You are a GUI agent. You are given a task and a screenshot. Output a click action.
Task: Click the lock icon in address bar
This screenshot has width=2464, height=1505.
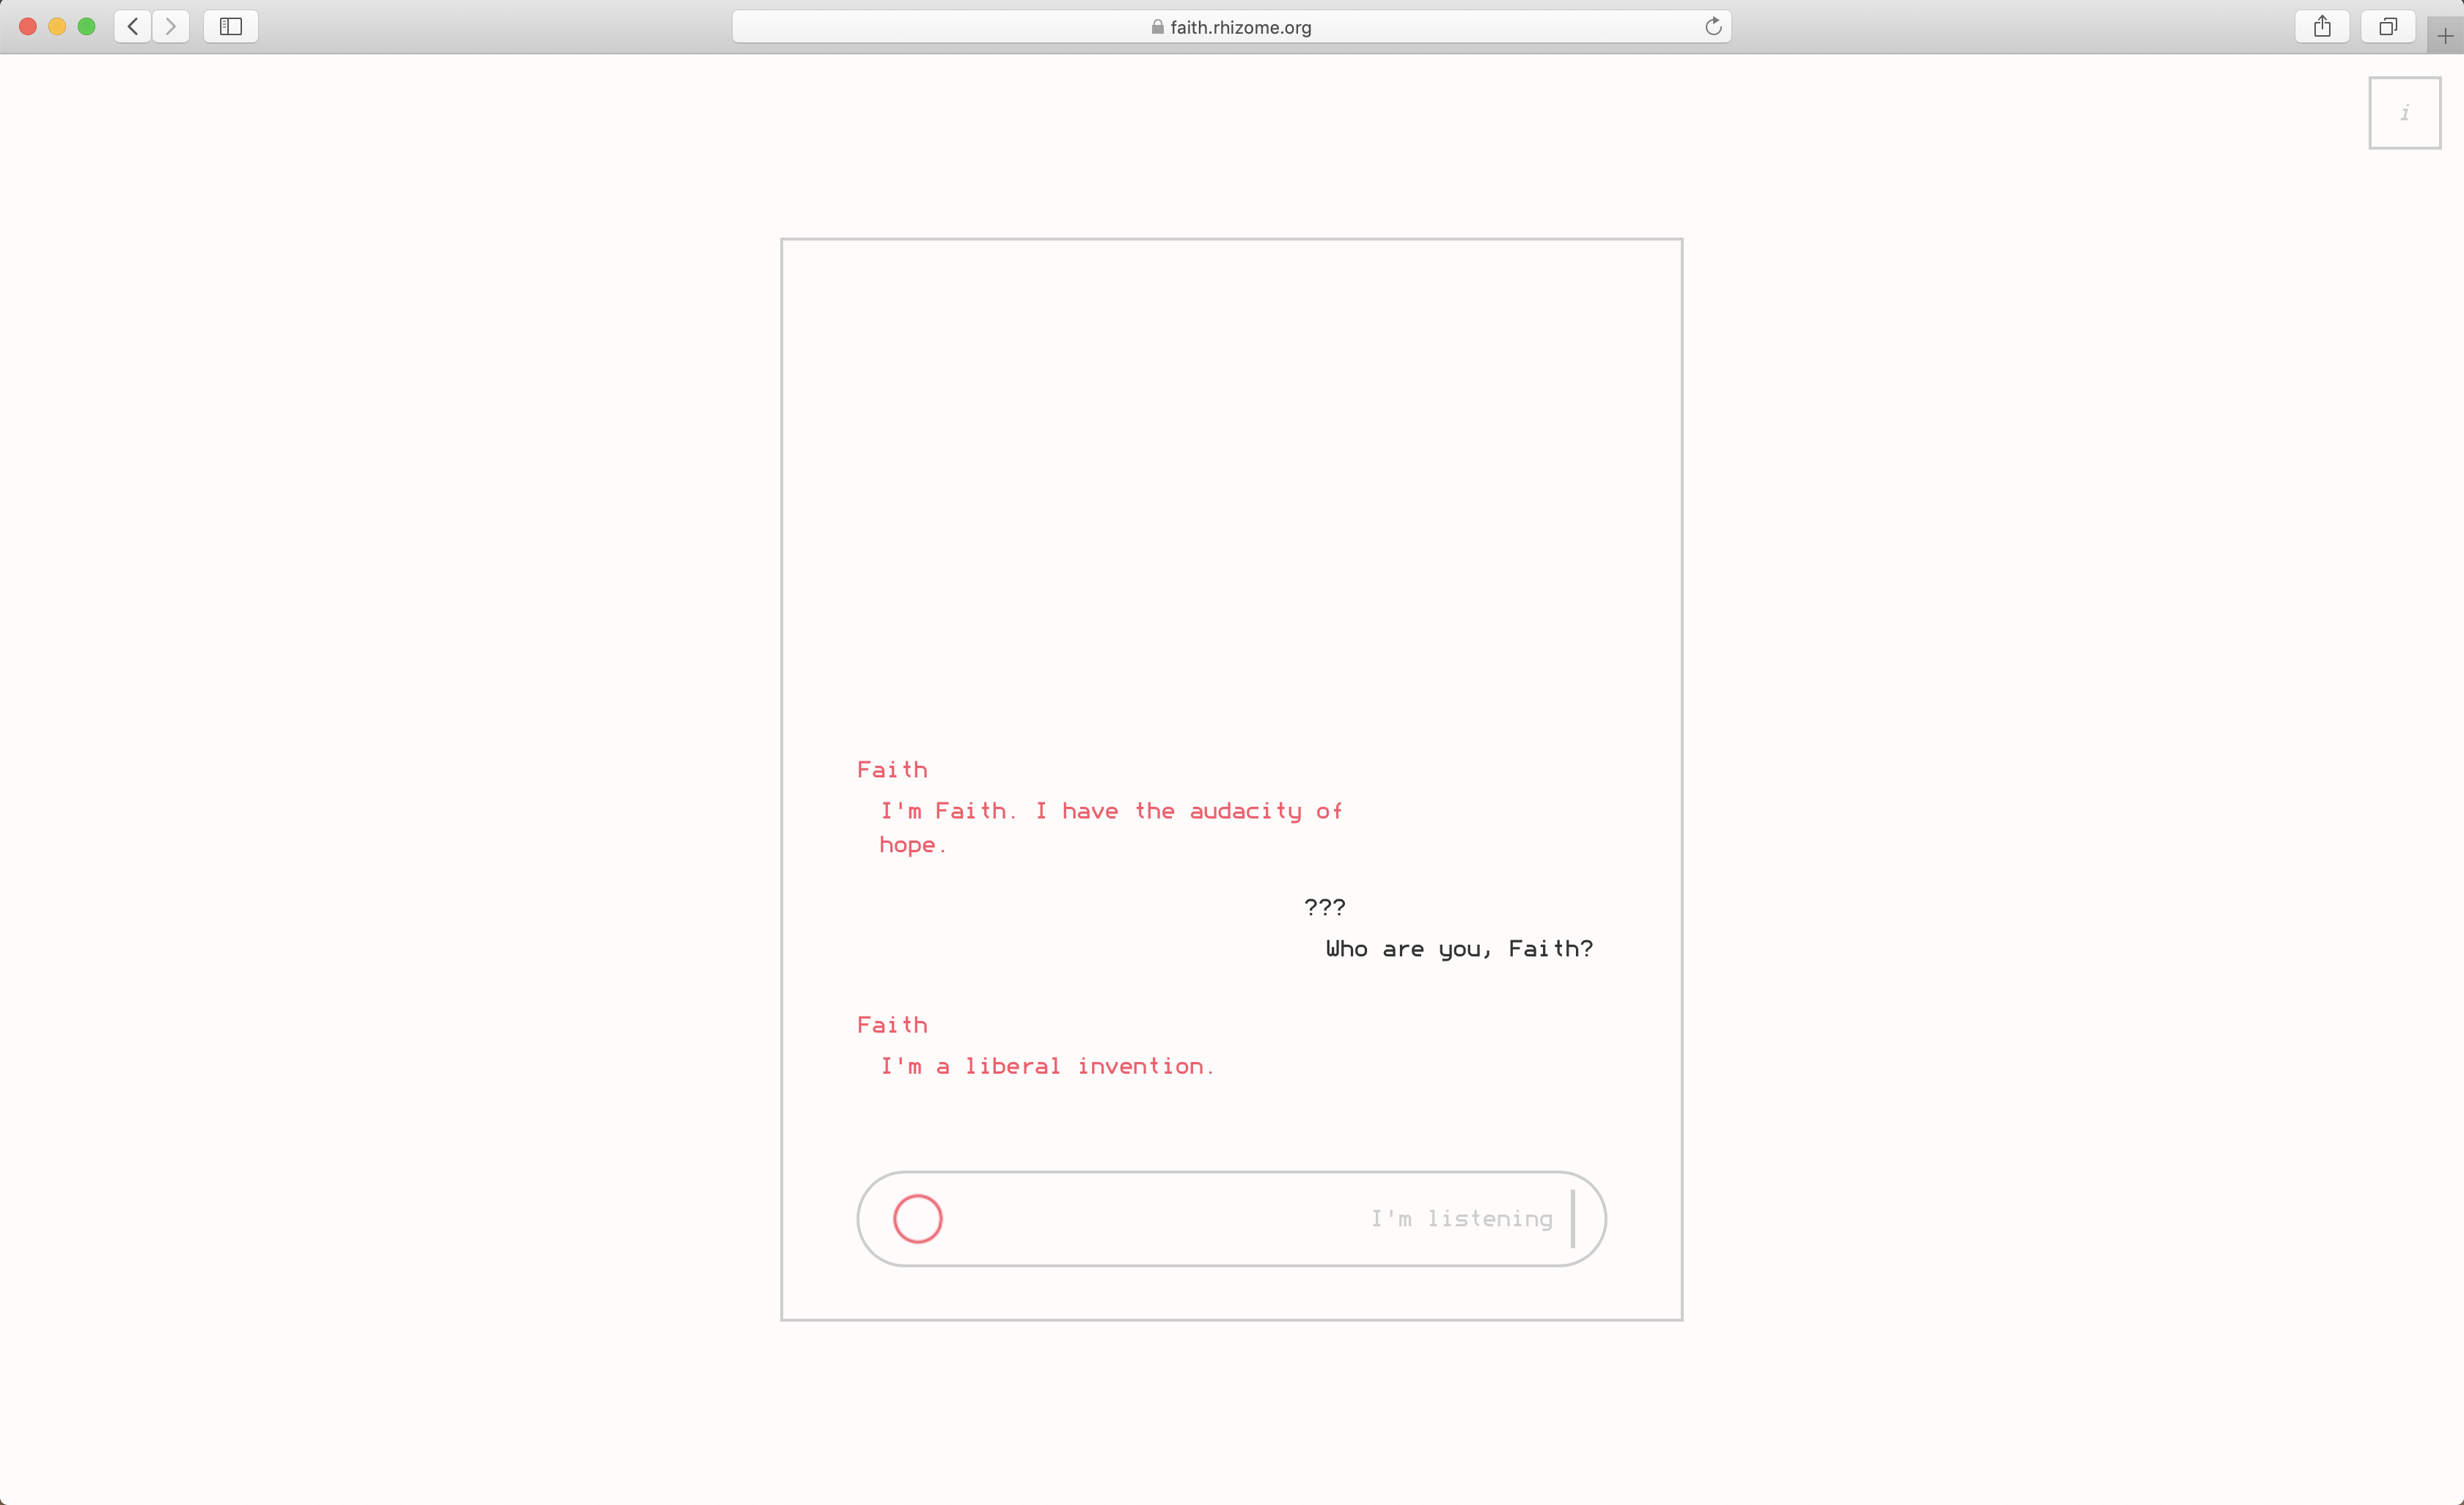pyautogui.click(x=1157, y=27)
